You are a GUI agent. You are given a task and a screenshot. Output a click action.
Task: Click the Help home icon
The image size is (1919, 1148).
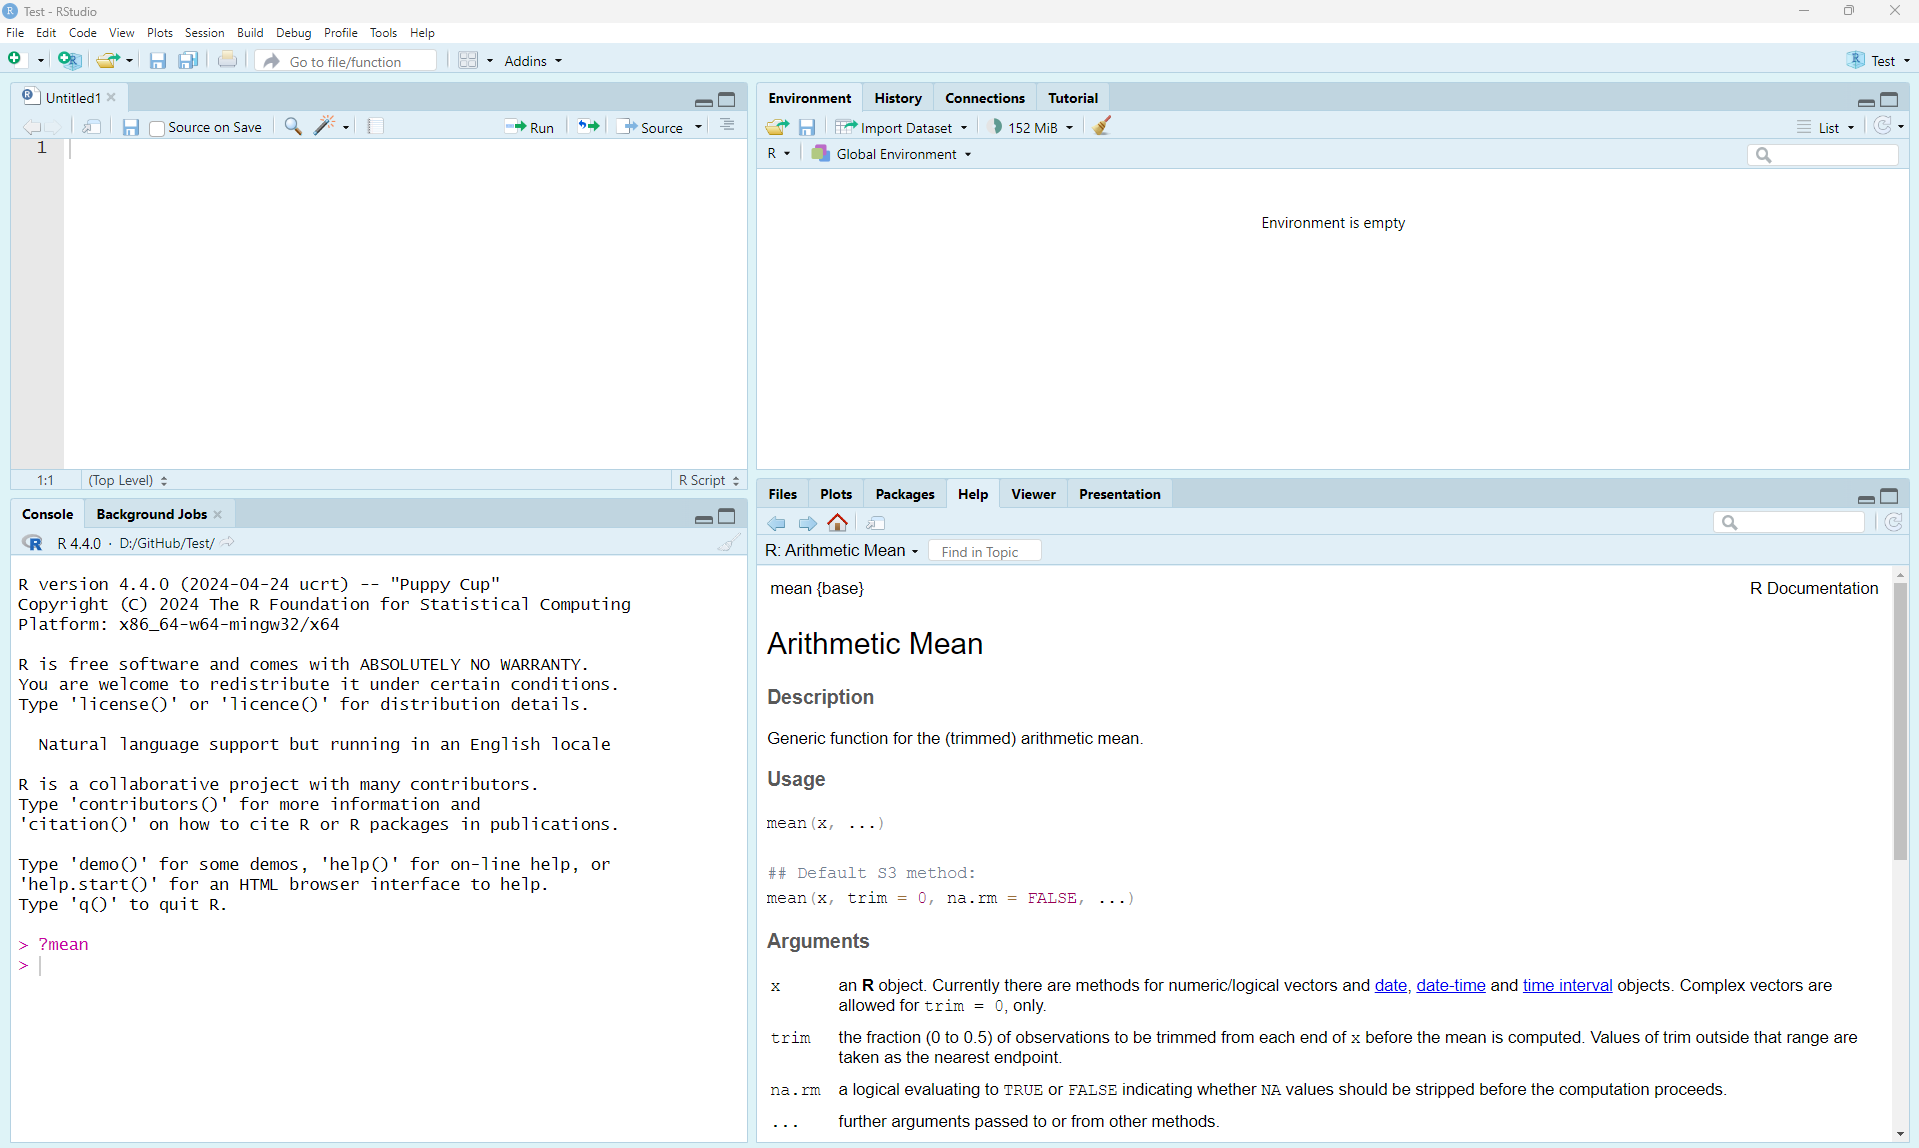pyautogui.click(x=838, y=522)
